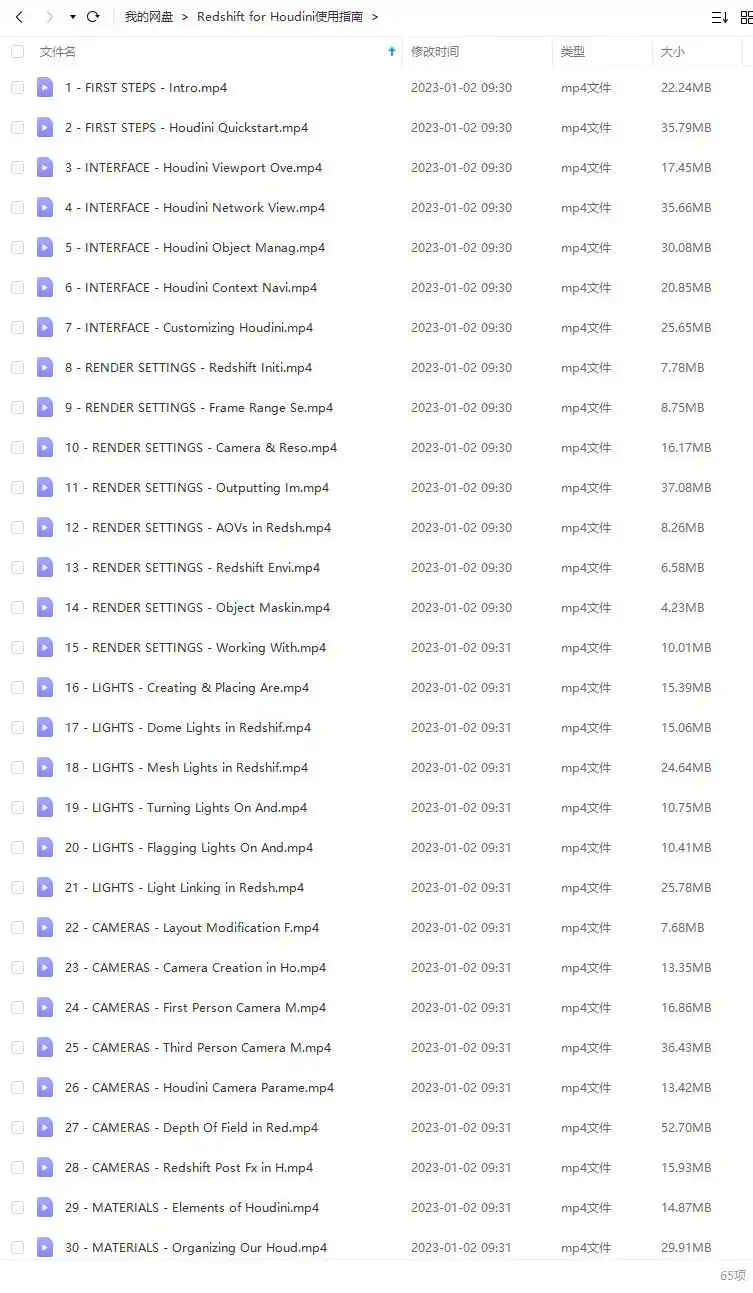Toggle the select all files checkbox
Screen dimensions: 753x1293
[17, 52]
